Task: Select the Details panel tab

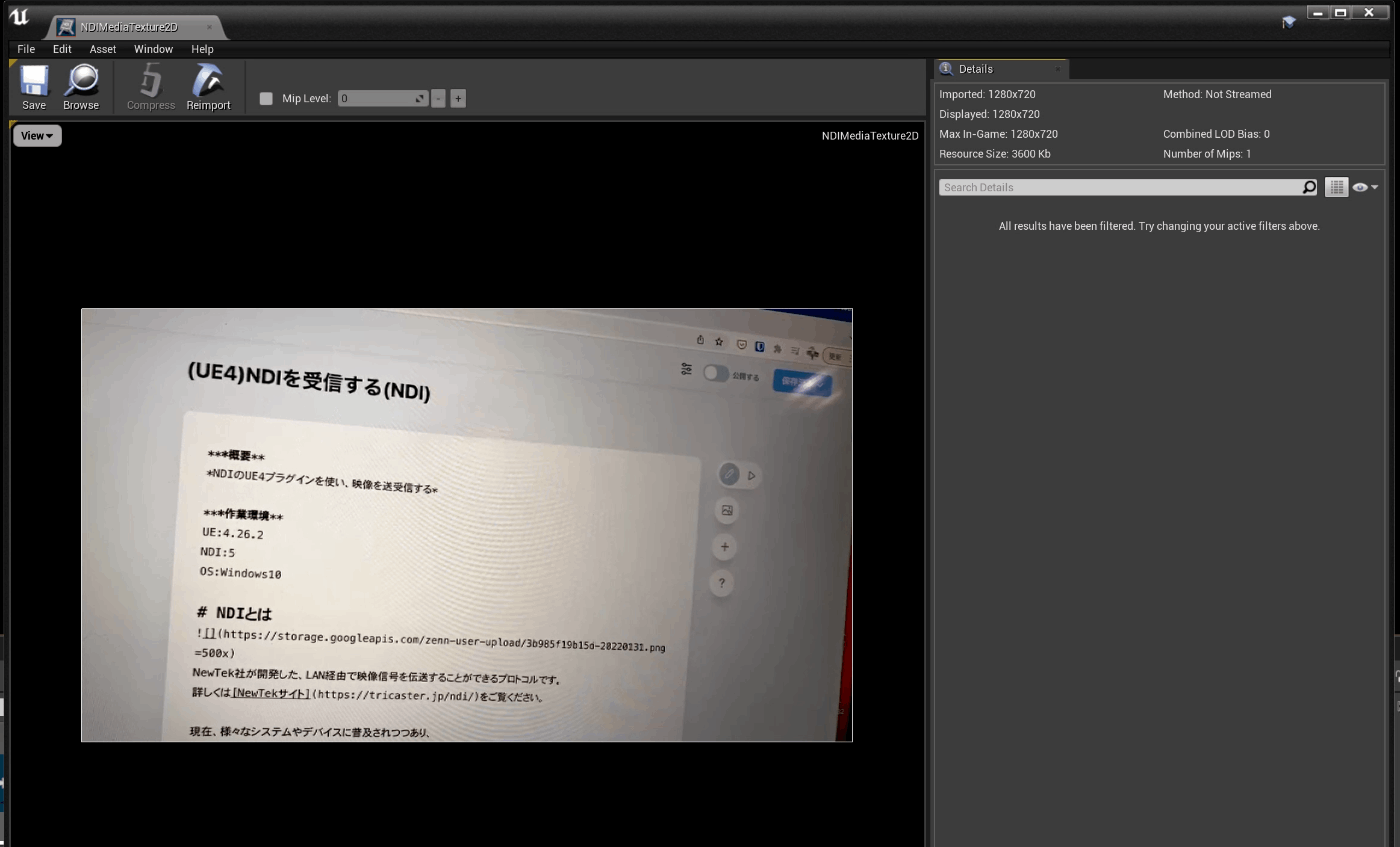Action: pos(1001,69)
